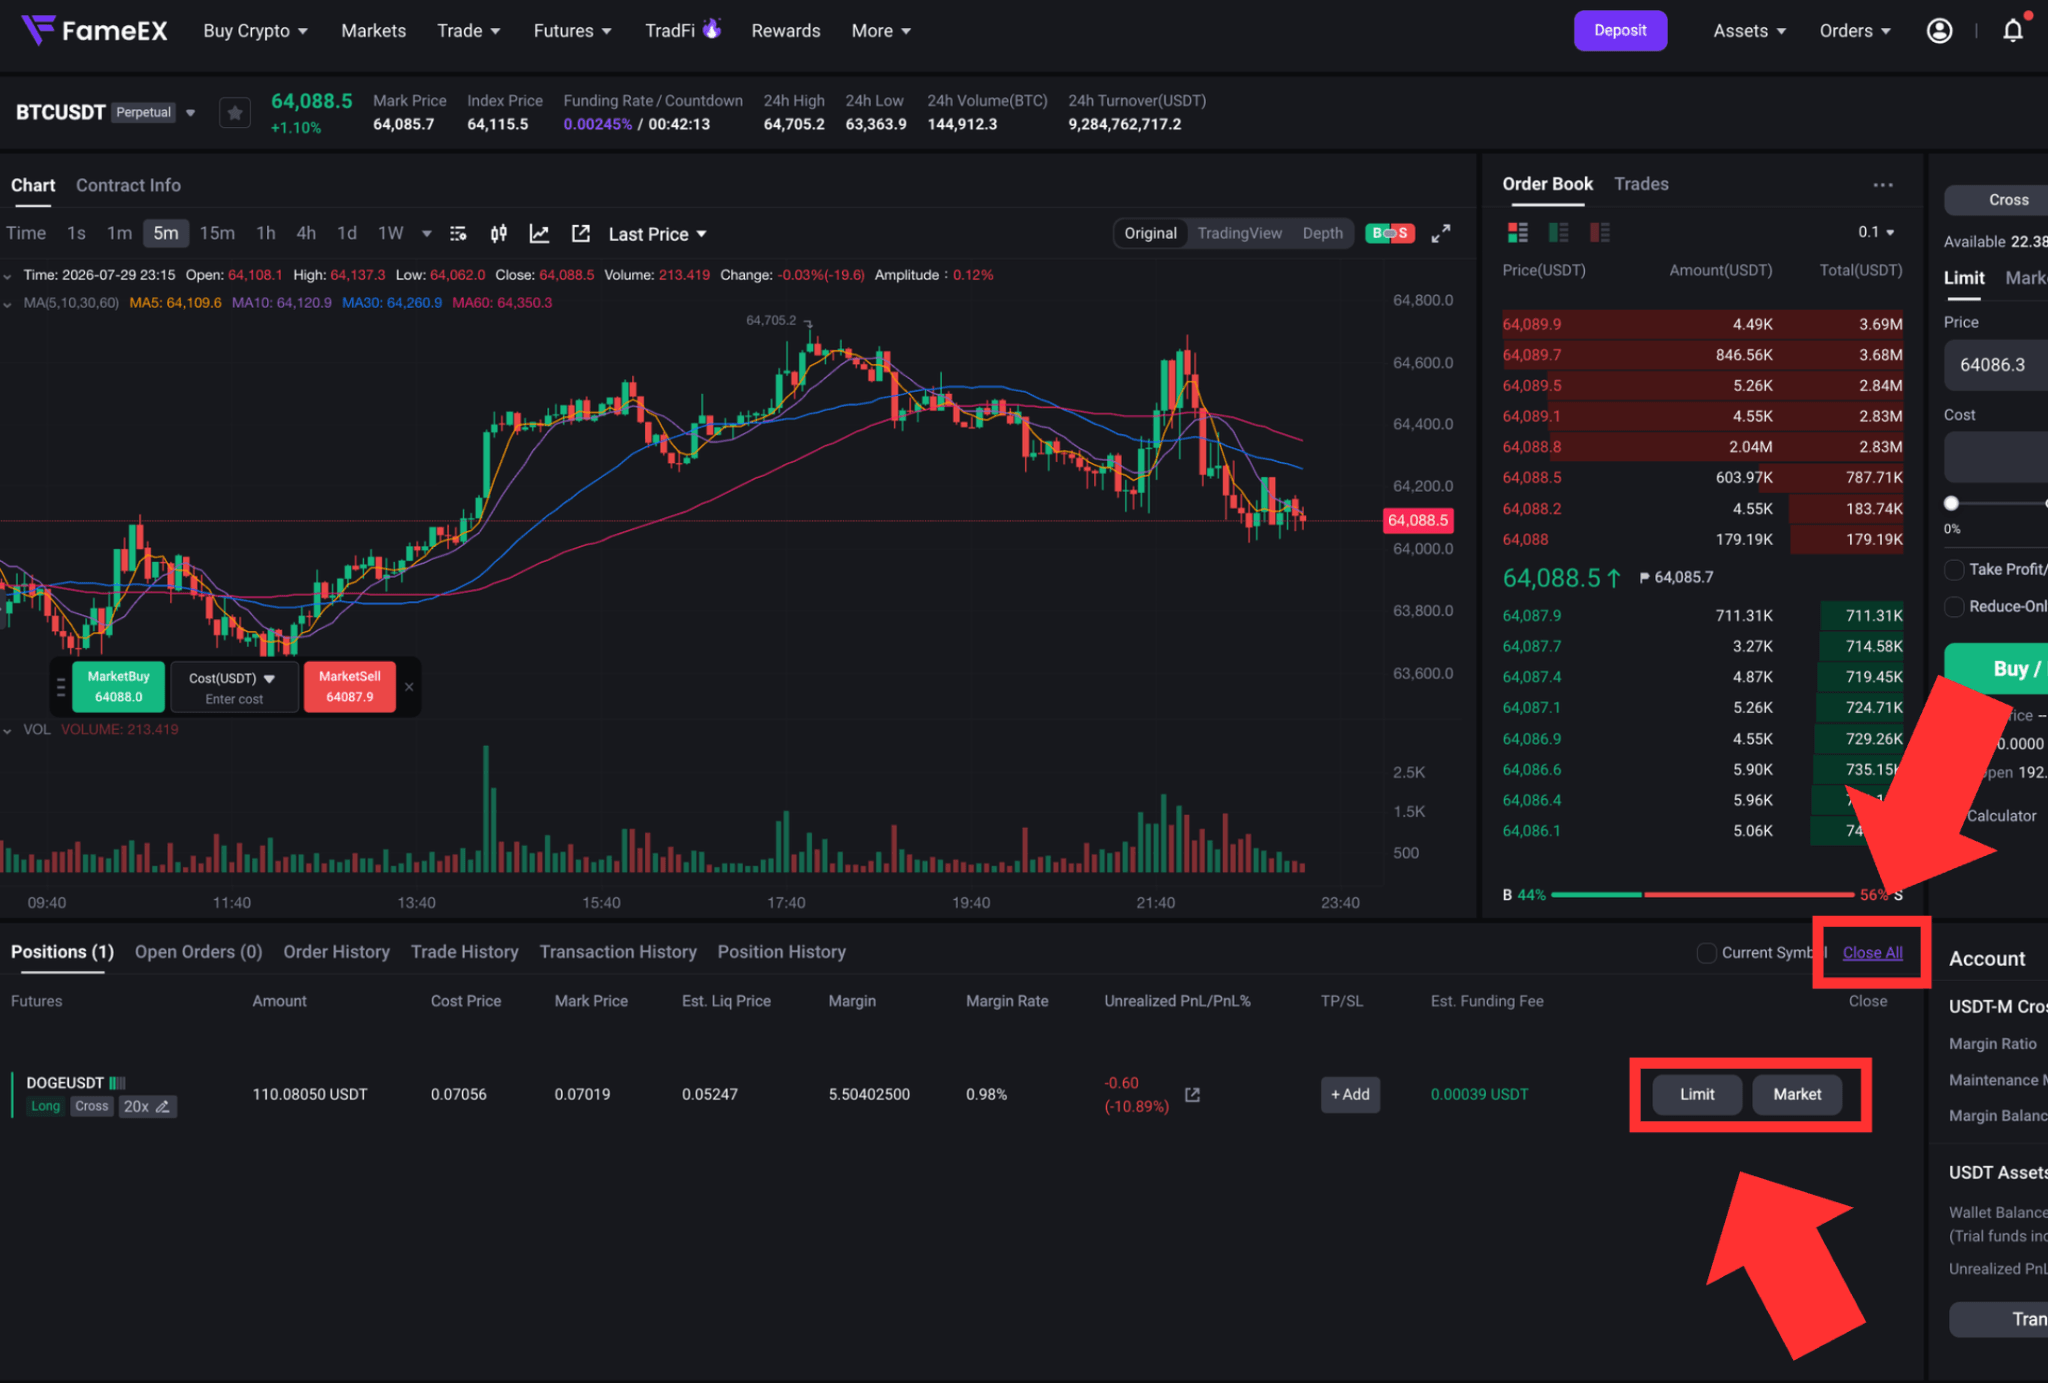
Task: Open Transaction History tab
Action: [618, 952]
